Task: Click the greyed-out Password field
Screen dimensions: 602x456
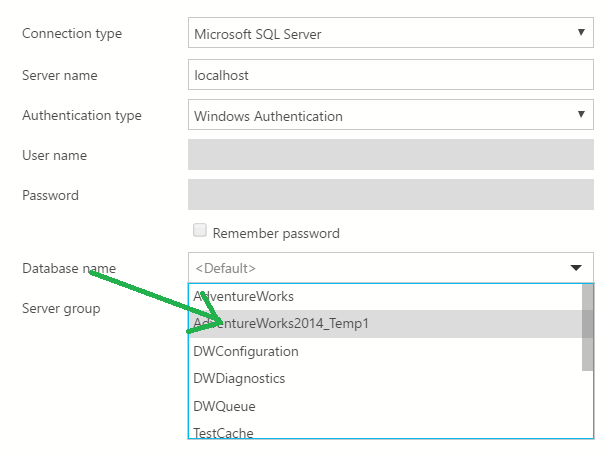Action: tap(390, 195)
